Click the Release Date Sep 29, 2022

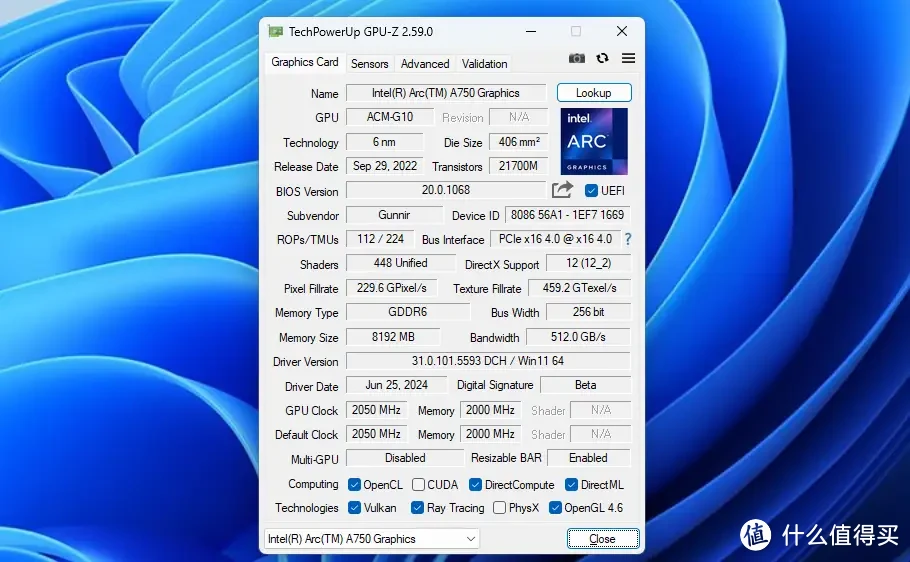click(385, 166)
